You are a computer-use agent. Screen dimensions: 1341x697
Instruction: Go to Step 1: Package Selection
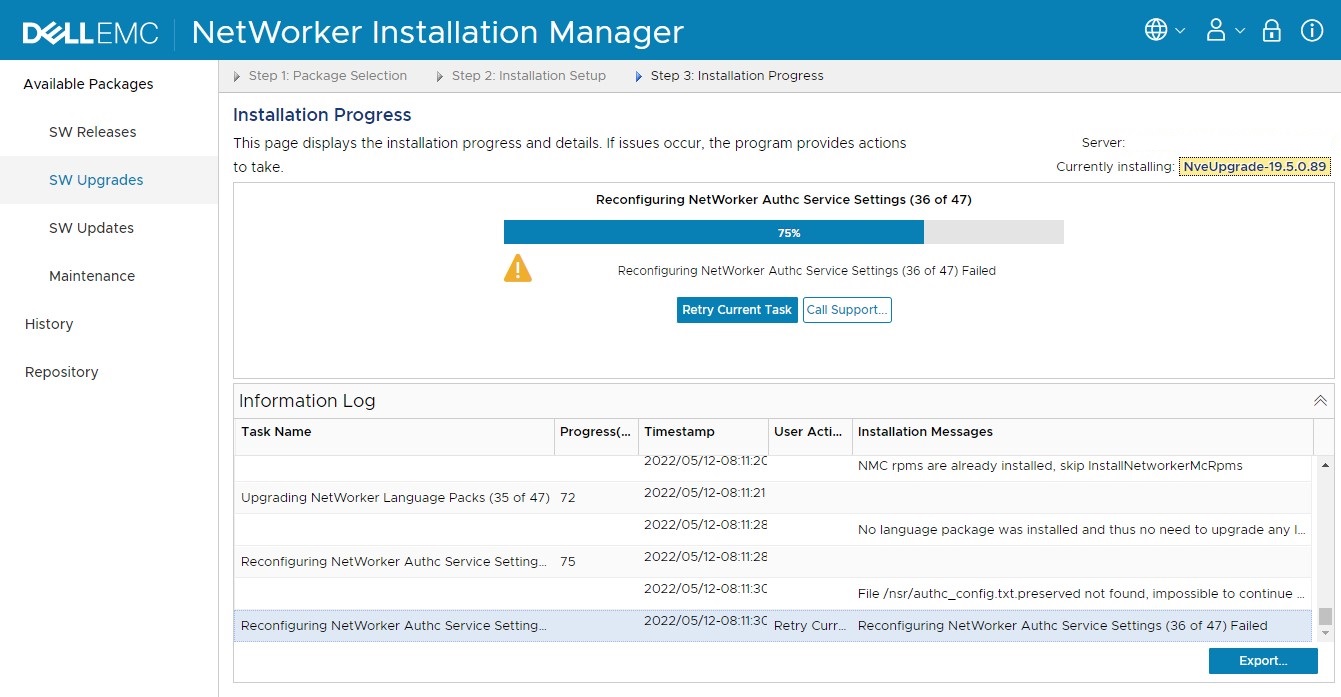[328, 75]
